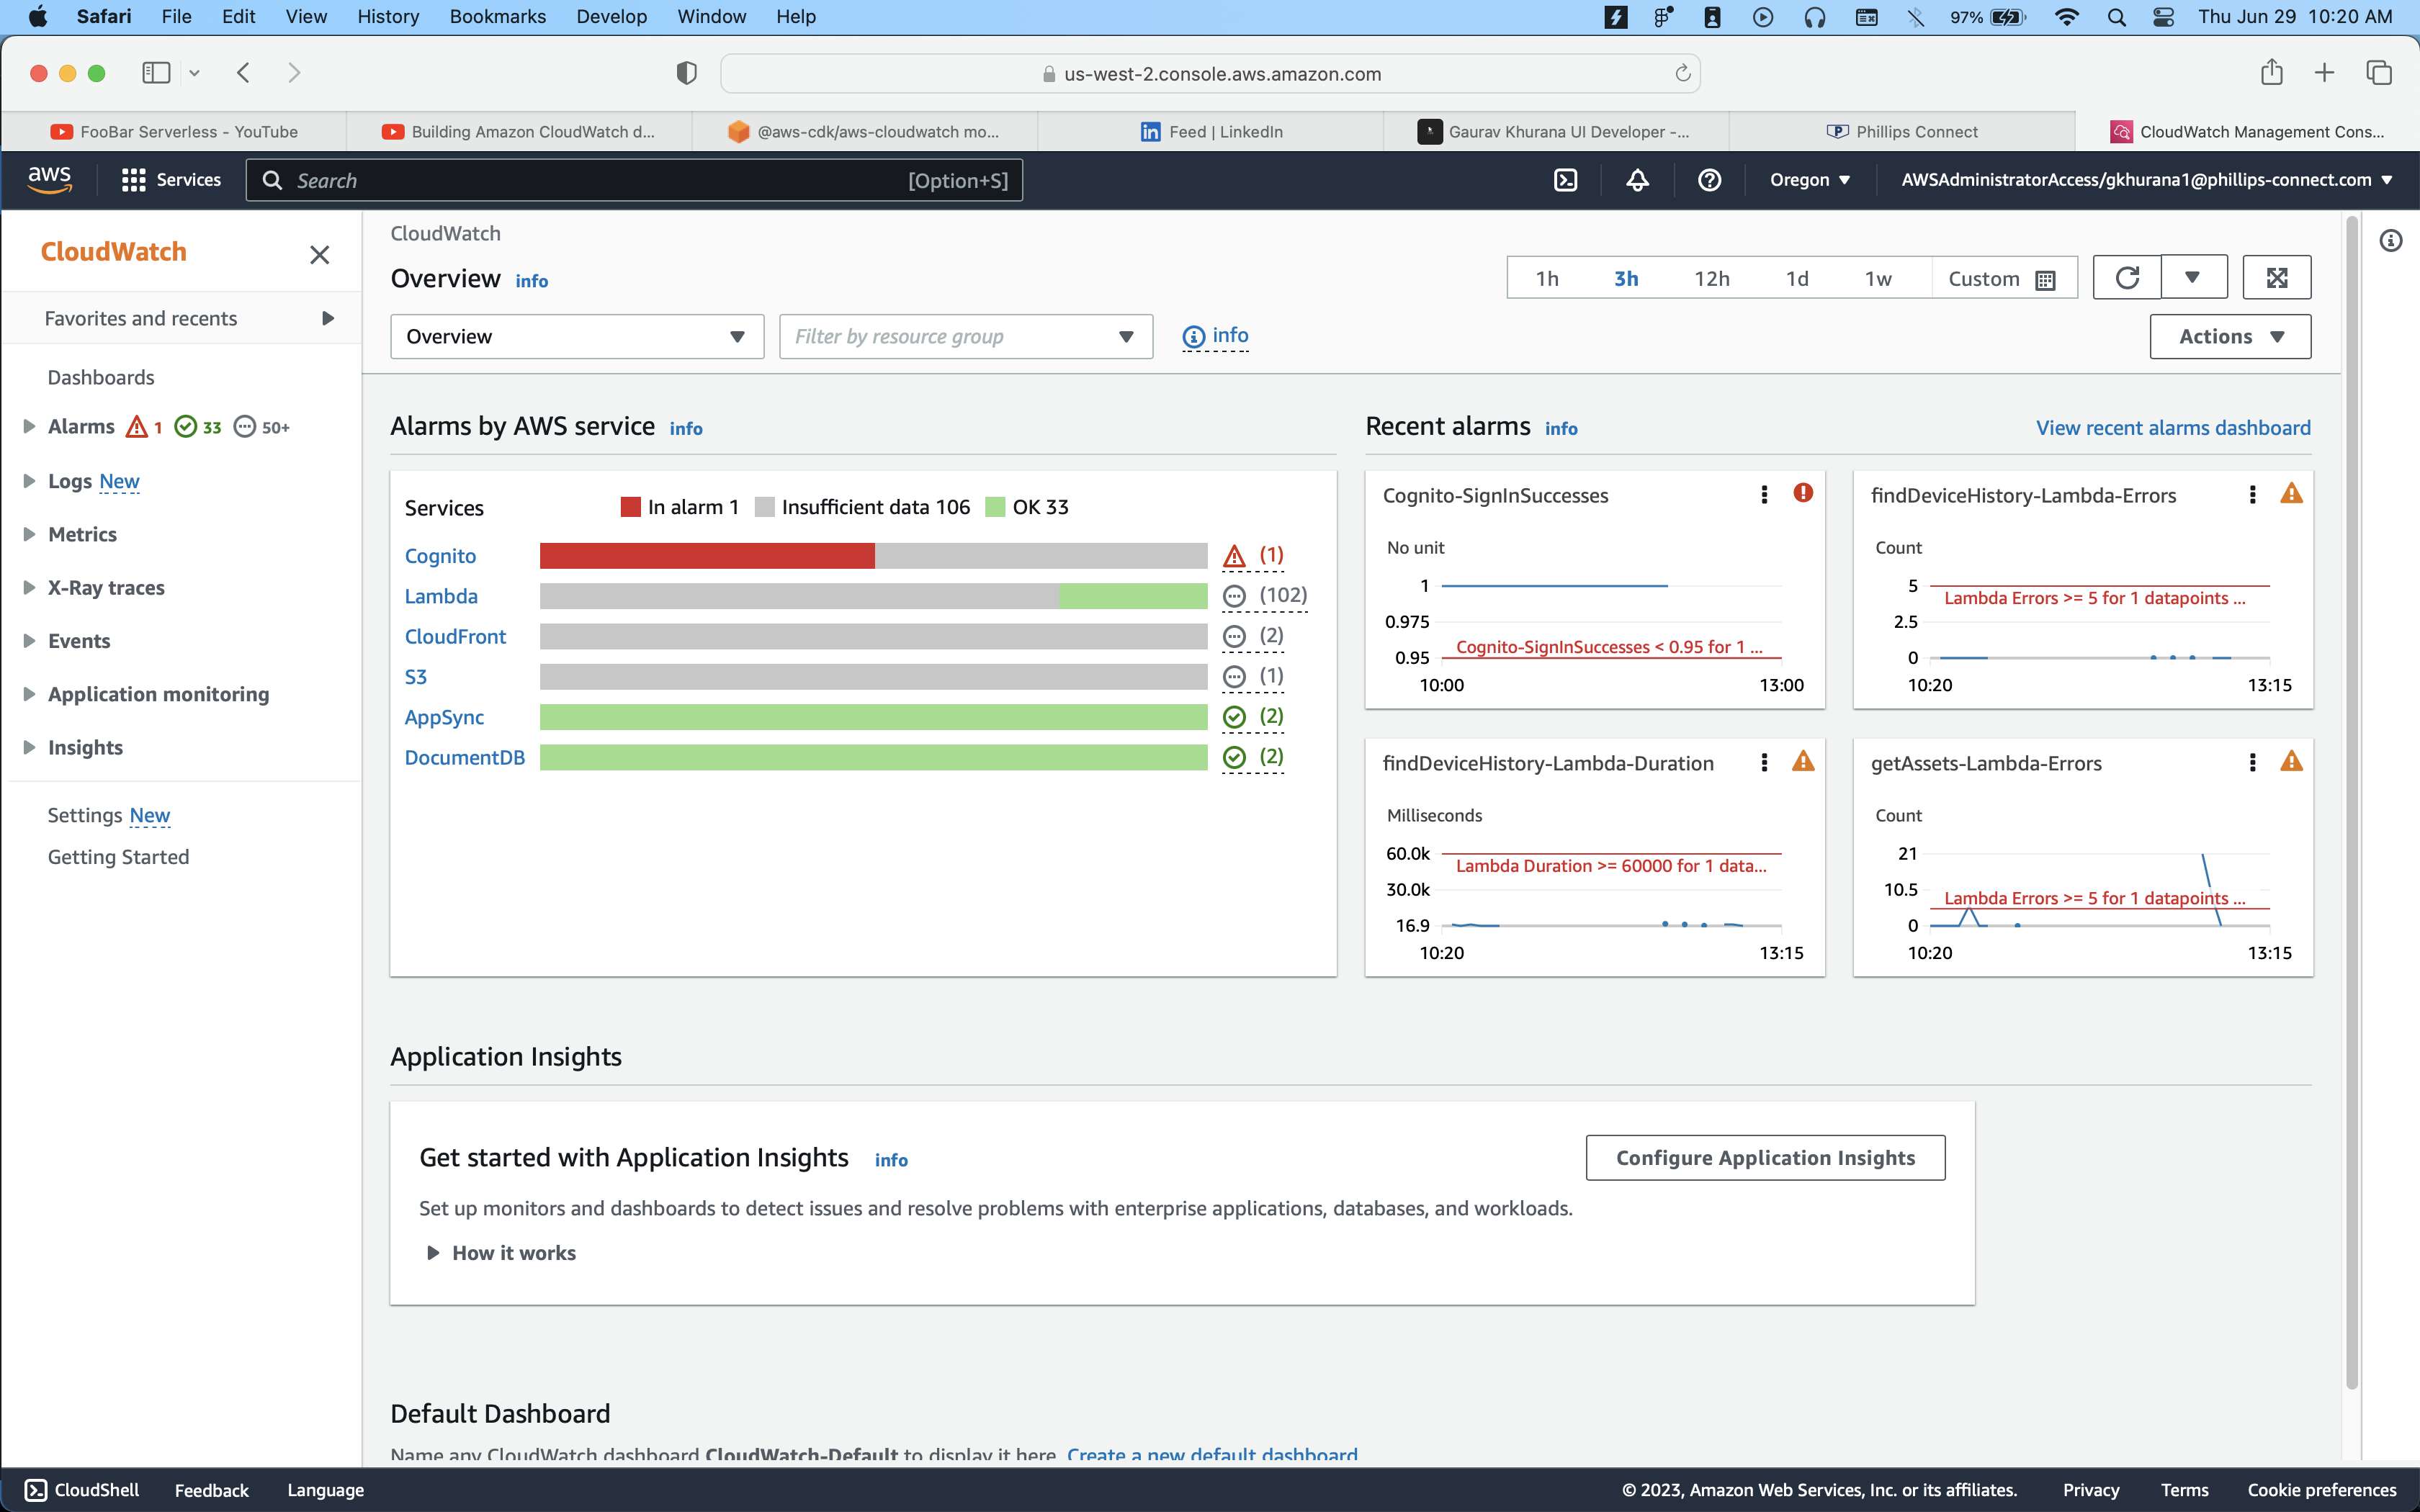Click the AWS search input field
The height and width of the screenshot is (1512, 2420).
(x=634, y=180)
